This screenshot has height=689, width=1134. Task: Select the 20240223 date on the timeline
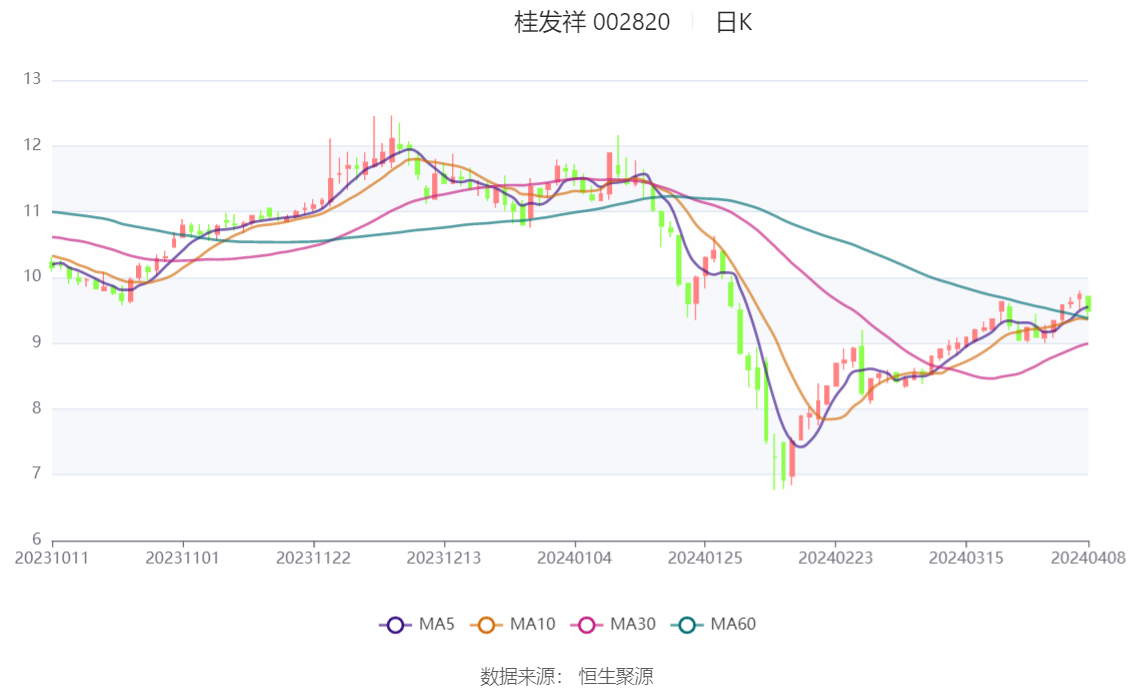835,557
